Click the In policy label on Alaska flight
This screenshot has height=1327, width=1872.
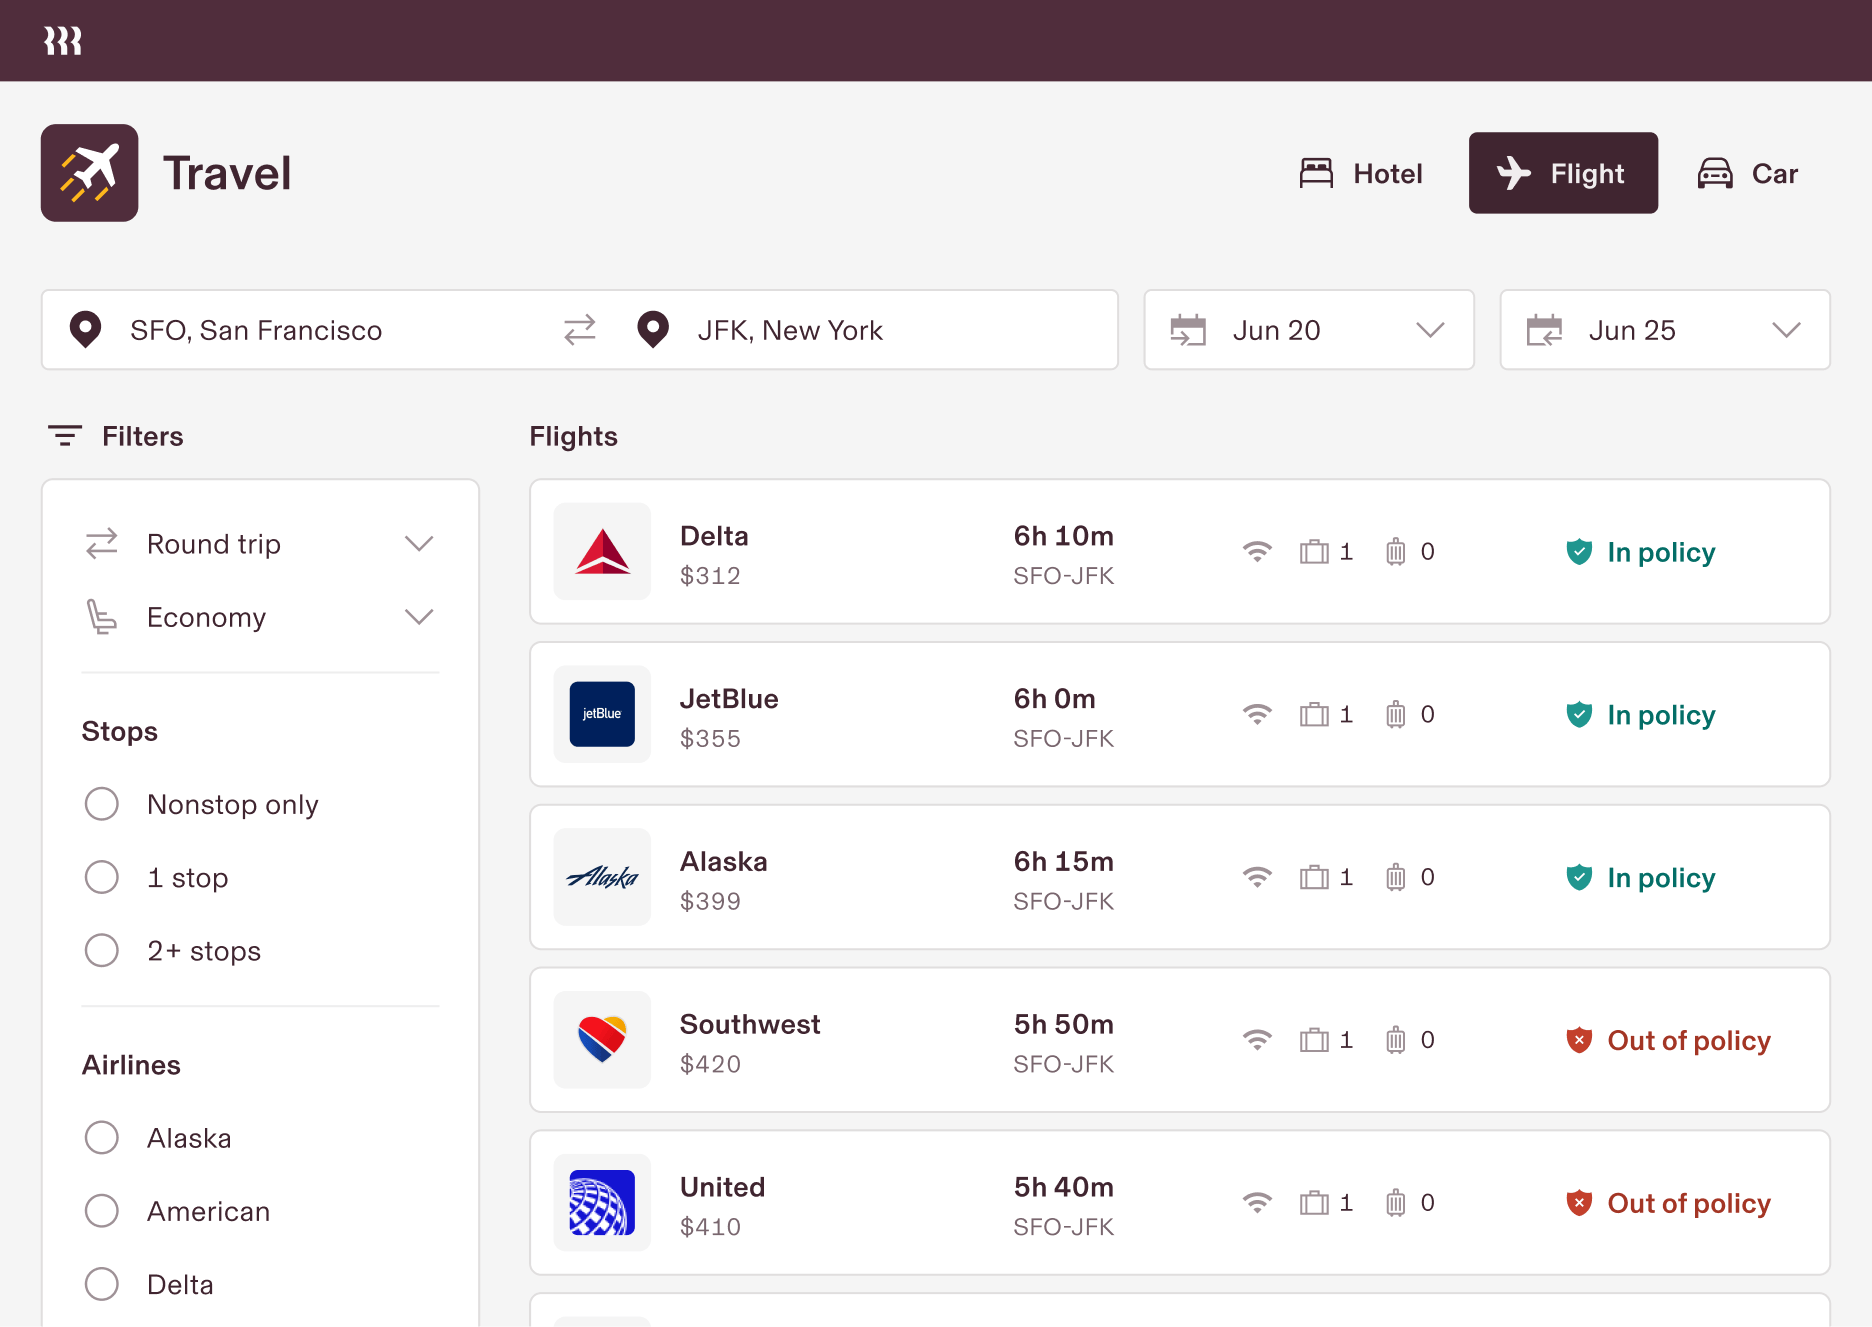[1661, 878]
